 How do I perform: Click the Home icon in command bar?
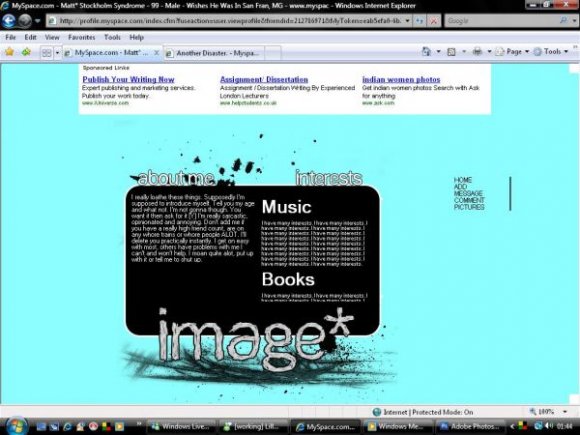426,52
